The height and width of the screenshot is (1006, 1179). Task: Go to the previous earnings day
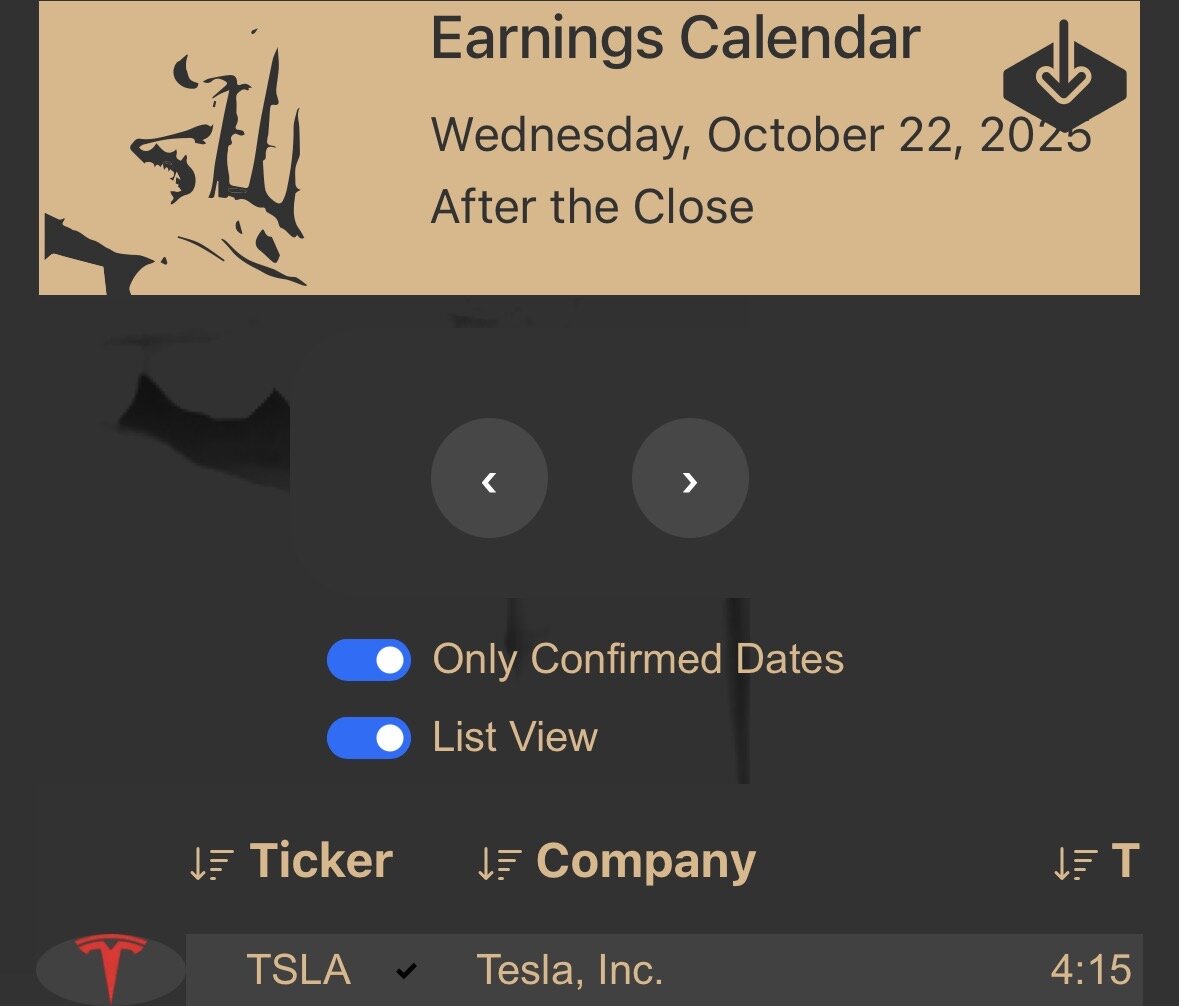point(489,478)
